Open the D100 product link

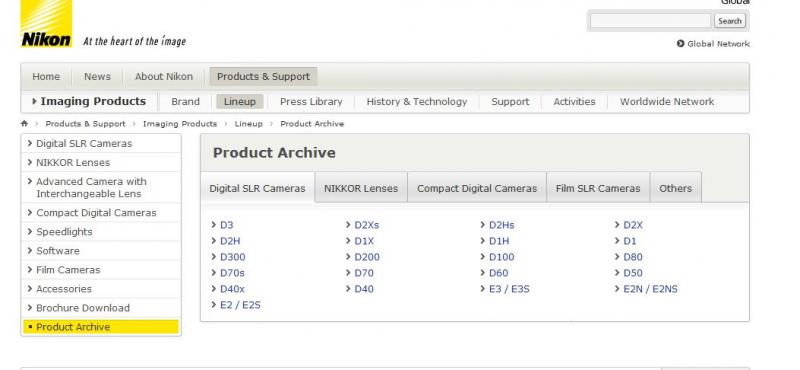tap(502, 257)
